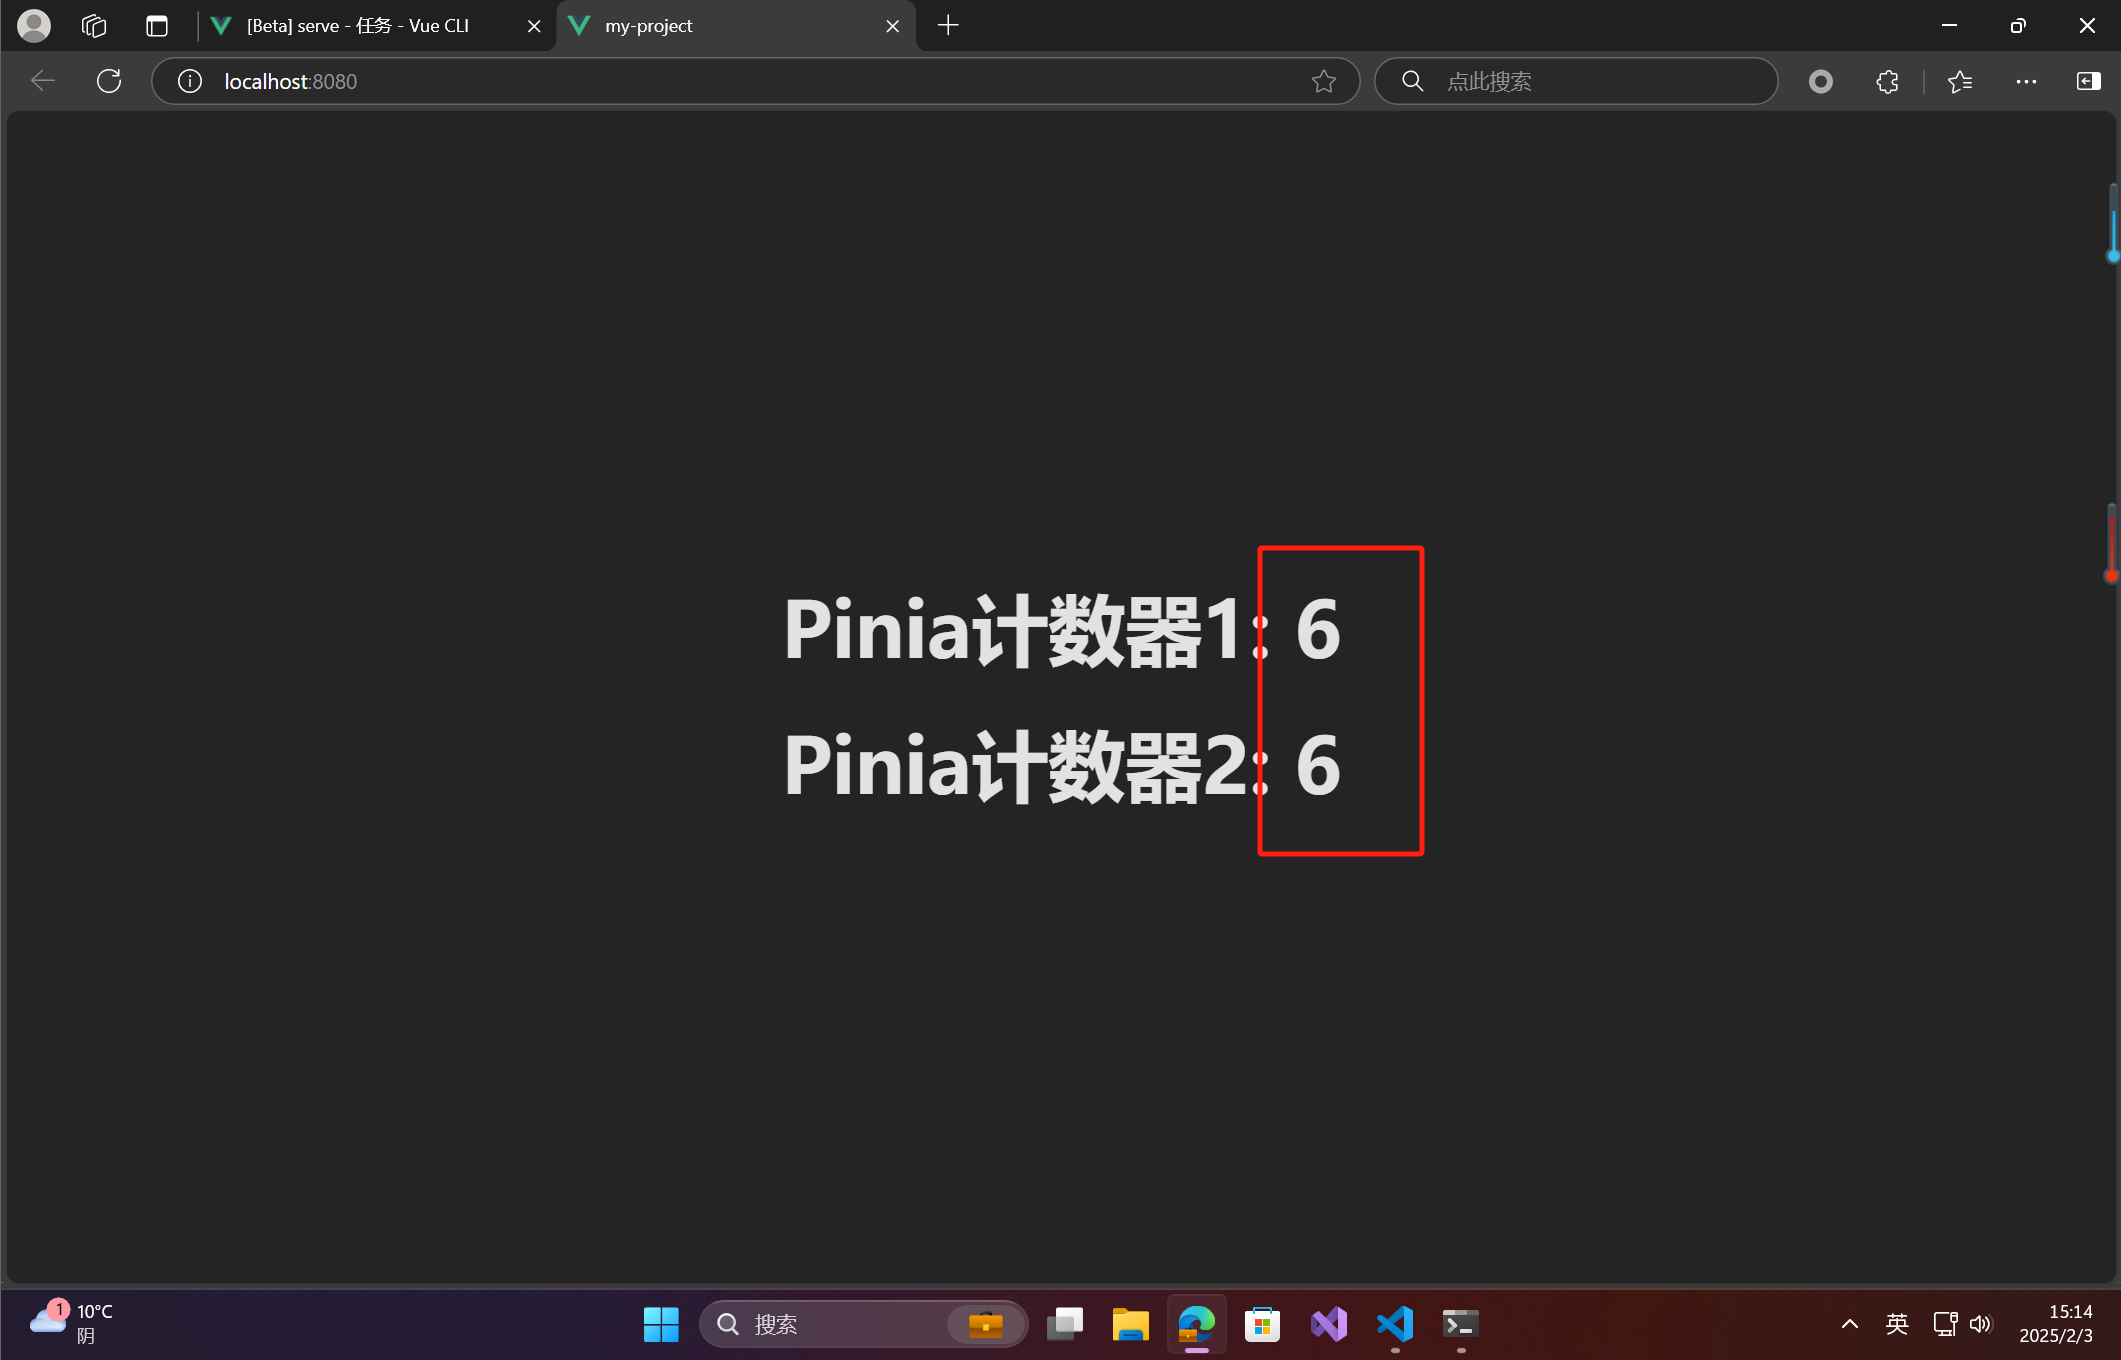Image resolution: width=2121 pixels, height=1360 pixels.
Task: Open Windows Terminal from the taskbar
Action: point(1460,1324)
